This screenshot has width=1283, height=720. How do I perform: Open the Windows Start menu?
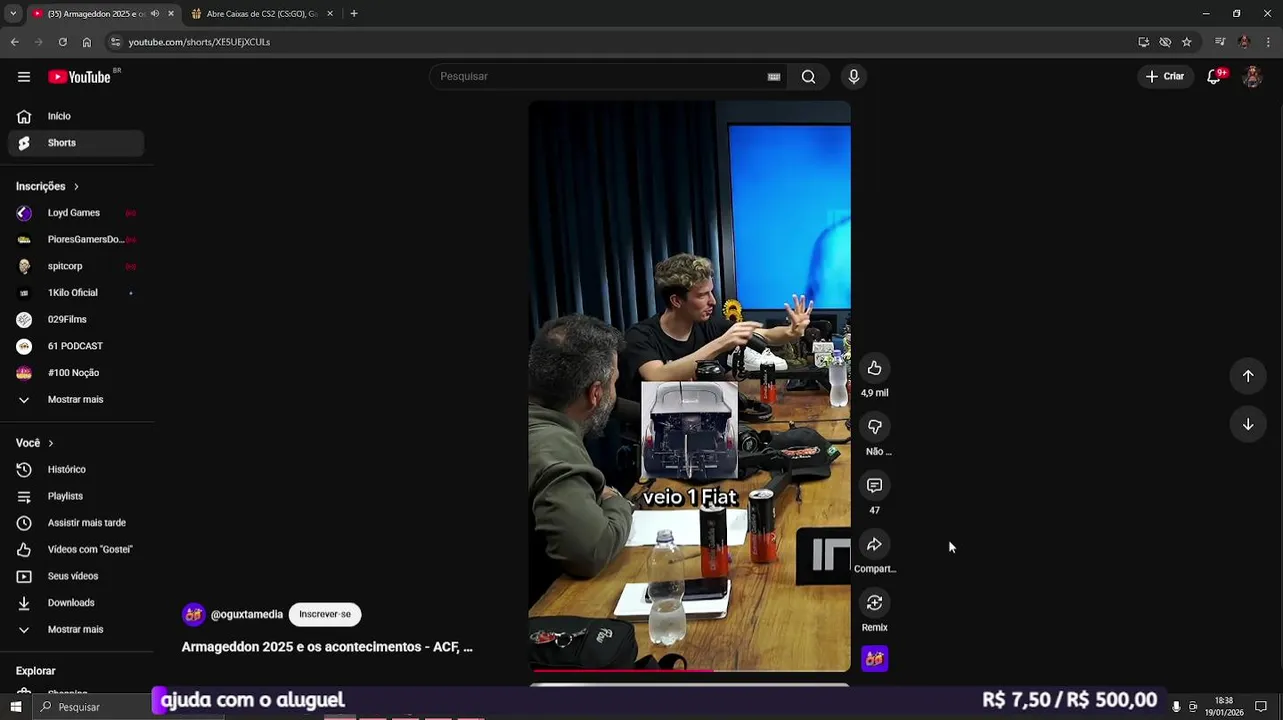pyautogui.click(x=16, y=707)
